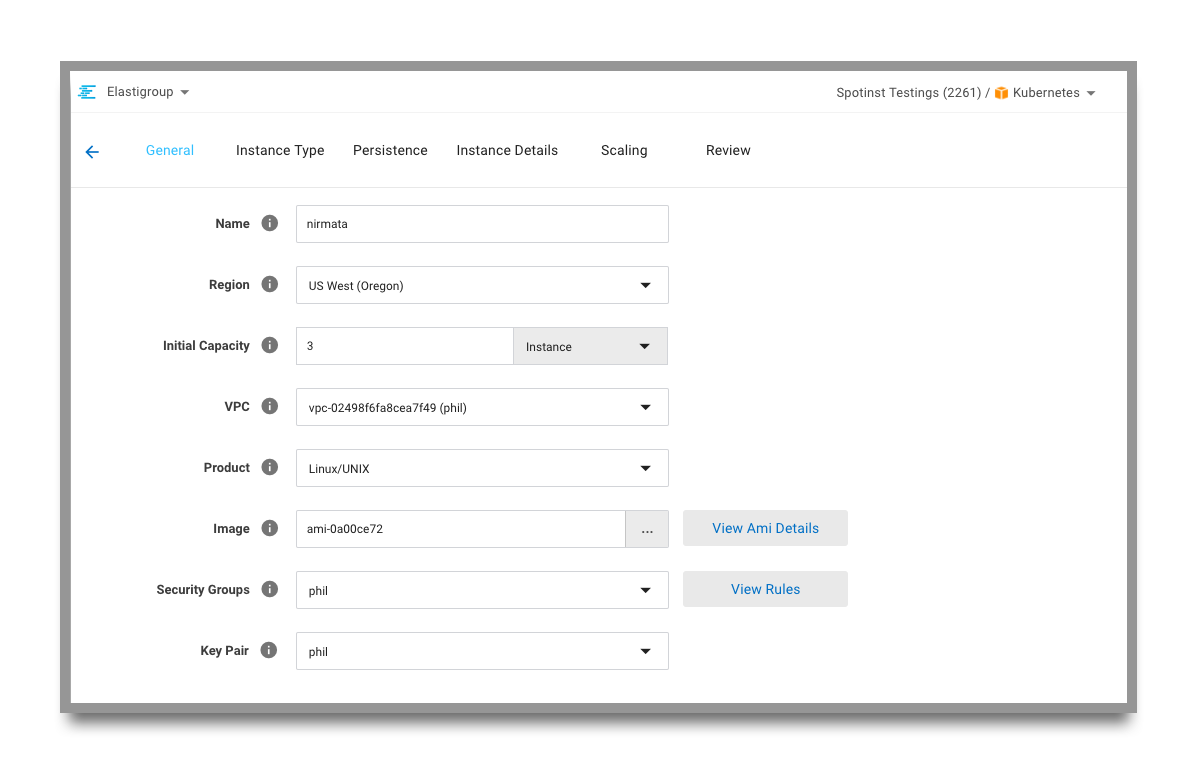Open the Review tab
Viewport: 1198px width, 774px height.
(x=728, y=151)
